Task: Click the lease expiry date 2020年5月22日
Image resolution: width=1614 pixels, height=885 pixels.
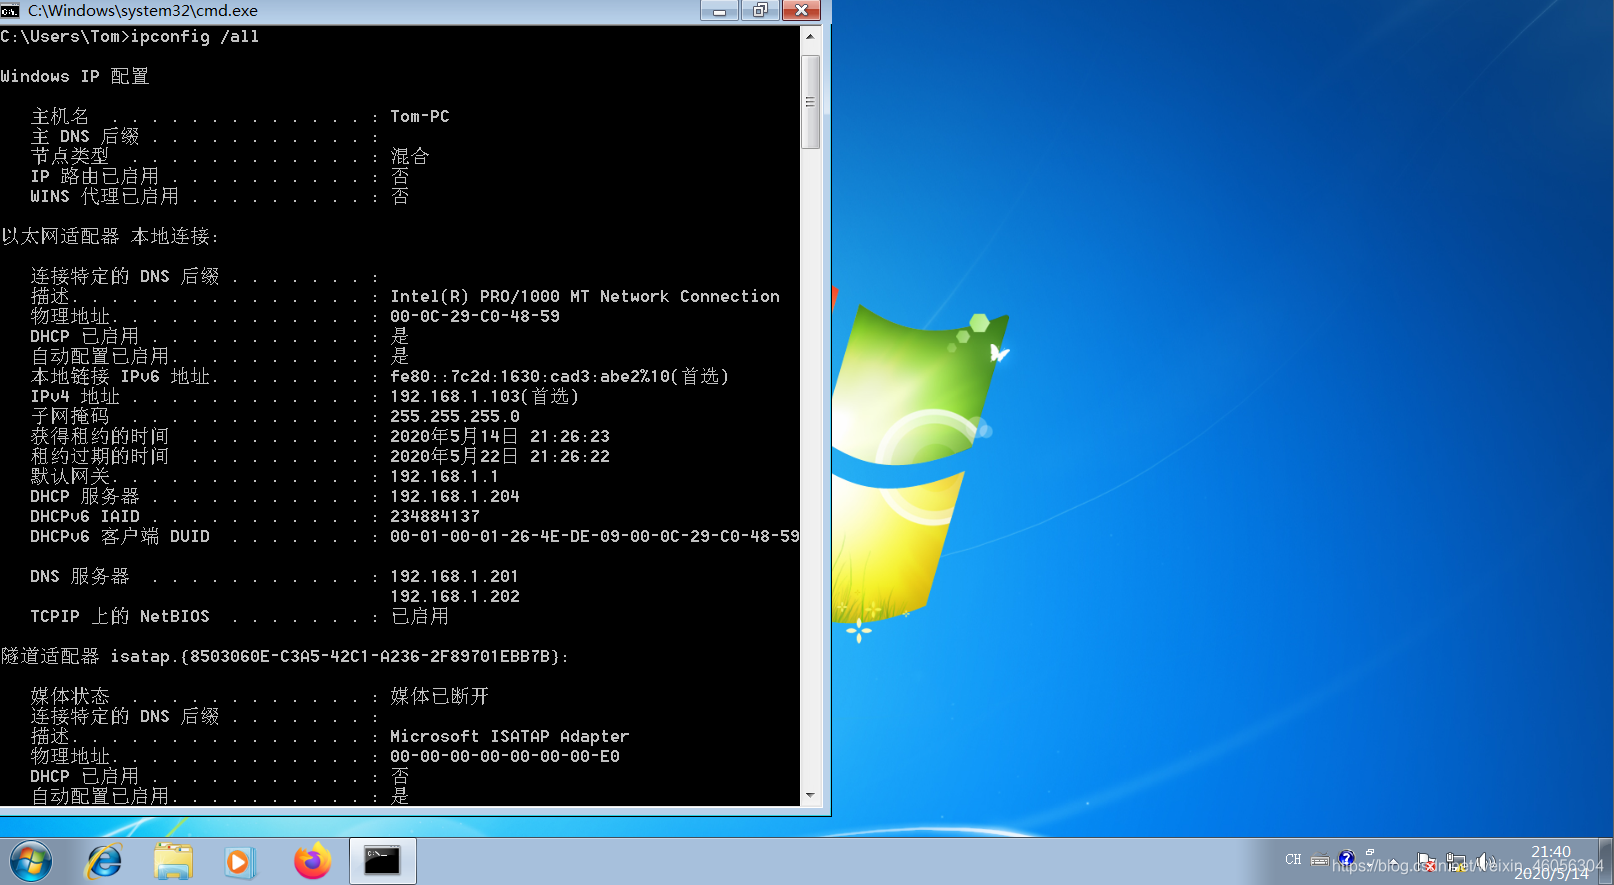Action: pos(454,457)
